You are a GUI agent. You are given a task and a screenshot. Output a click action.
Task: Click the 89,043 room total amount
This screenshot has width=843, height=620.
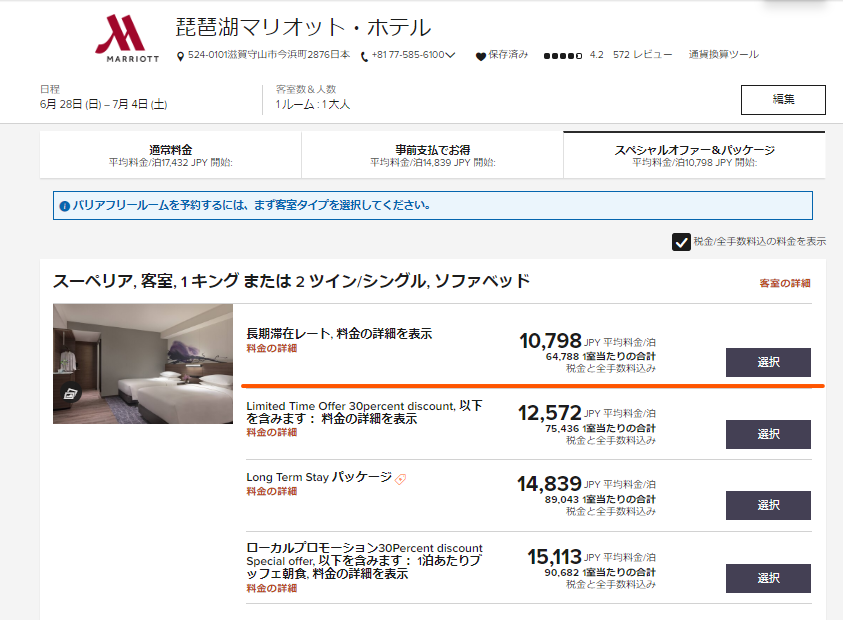point(562,500)
